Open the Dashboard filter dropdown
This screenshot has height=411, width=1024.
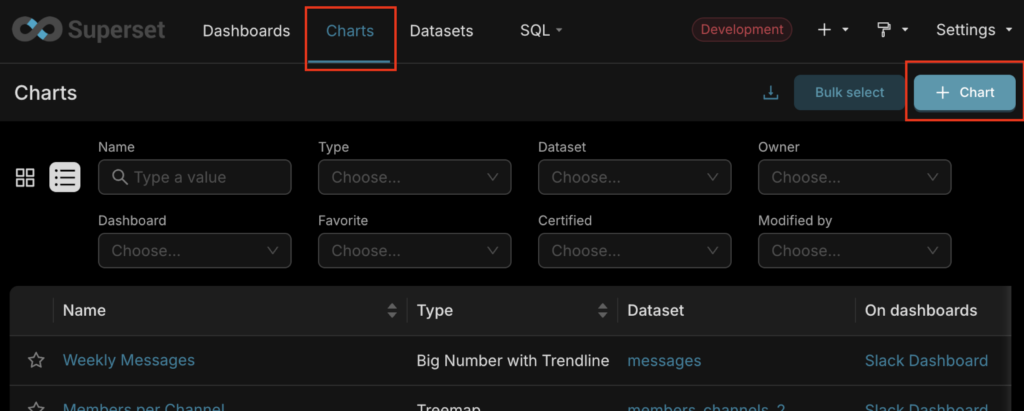coord(194,250)
